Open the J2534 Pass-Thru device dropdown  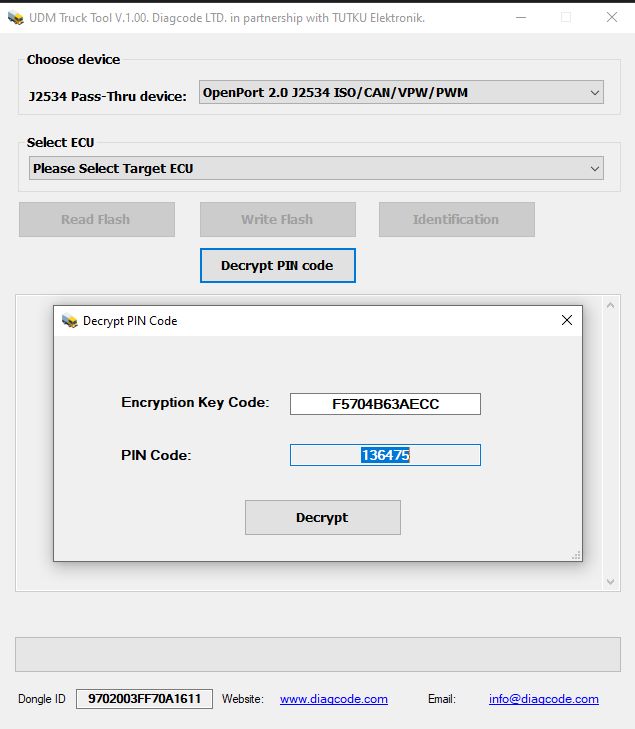[401, 92]
